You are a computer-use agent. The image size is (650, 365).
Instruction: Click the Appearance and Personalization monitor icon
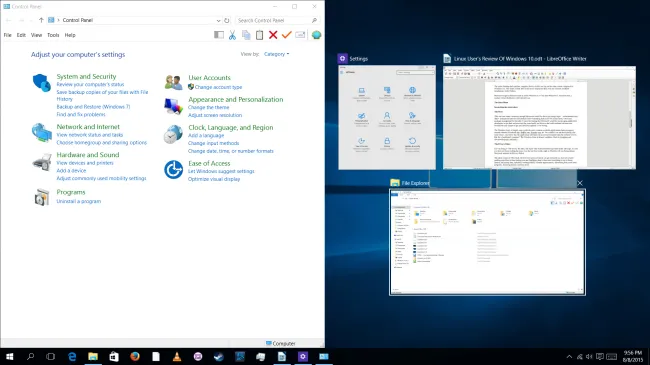[x=173, y=106]
